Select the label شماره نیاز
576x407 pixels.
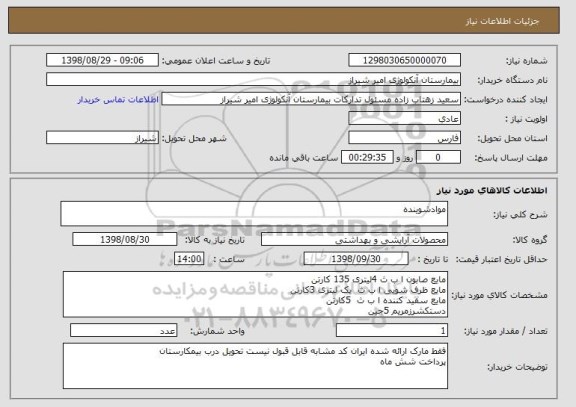(x=526, y=61)
